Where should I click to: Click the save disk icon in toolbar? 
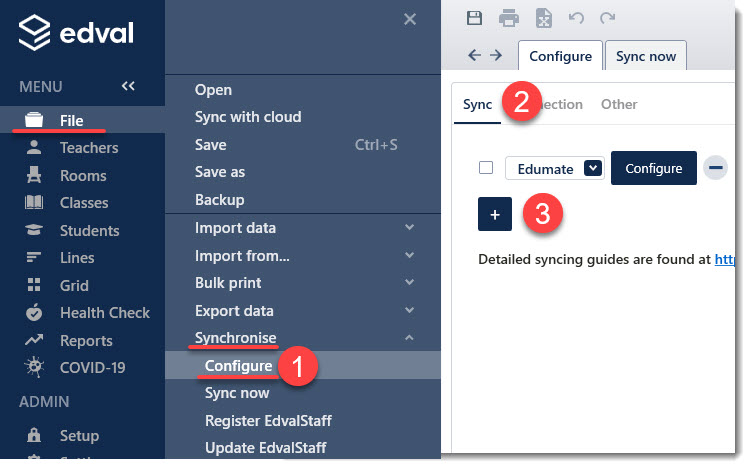click(x=474, y=18)
